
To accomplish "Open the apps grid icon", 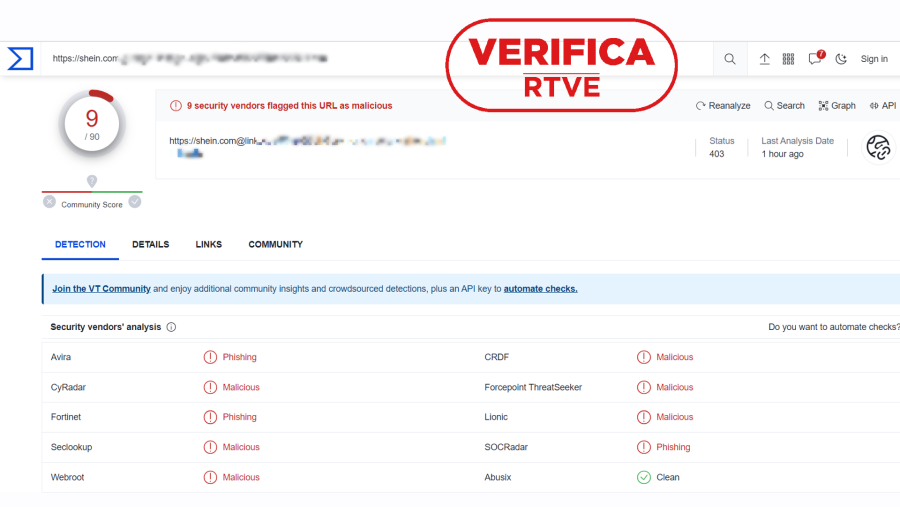I will [x=789, y=59].
